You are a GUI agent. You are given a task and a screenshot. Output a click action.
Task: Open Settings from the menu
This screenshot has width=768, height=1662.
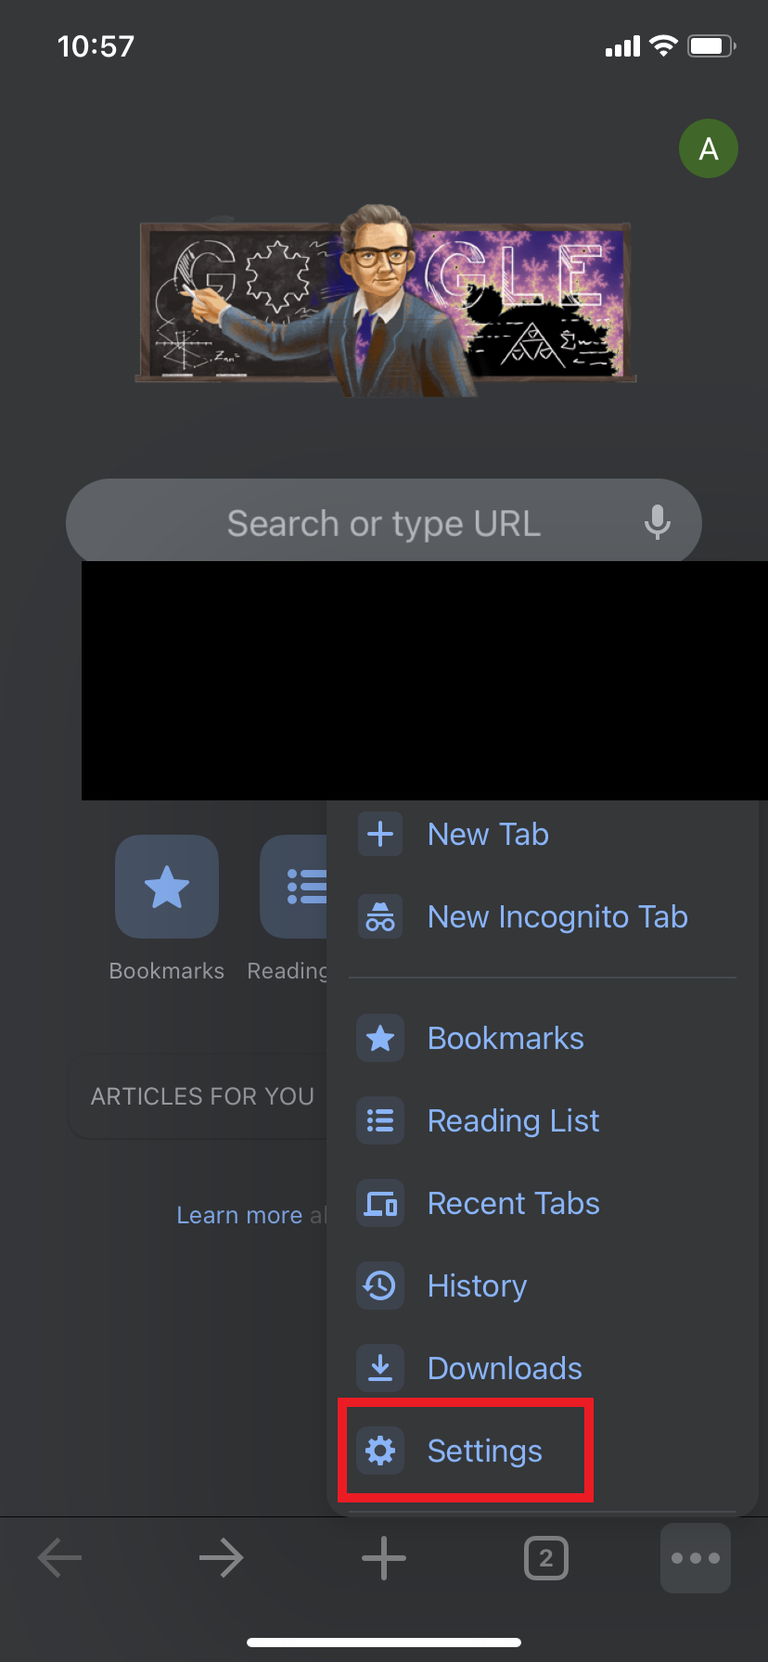point(484,1451)
